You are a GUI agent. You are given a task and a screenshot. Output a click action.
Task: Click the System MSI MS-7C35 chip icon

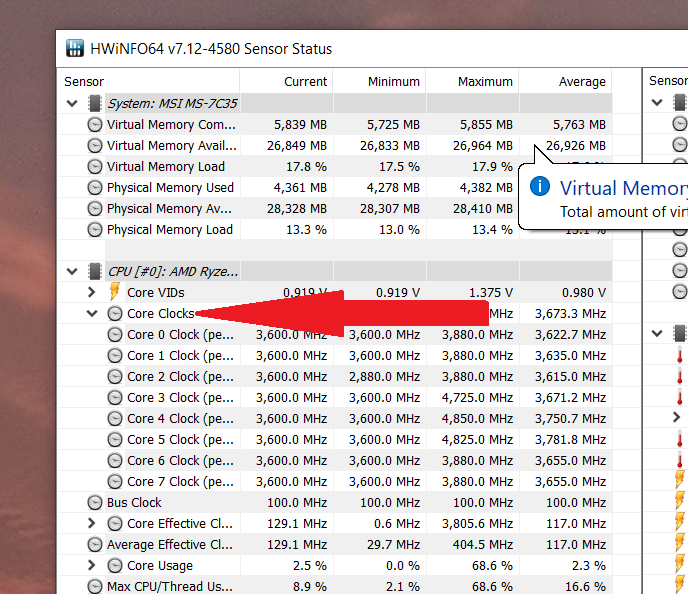pos(95,104)
